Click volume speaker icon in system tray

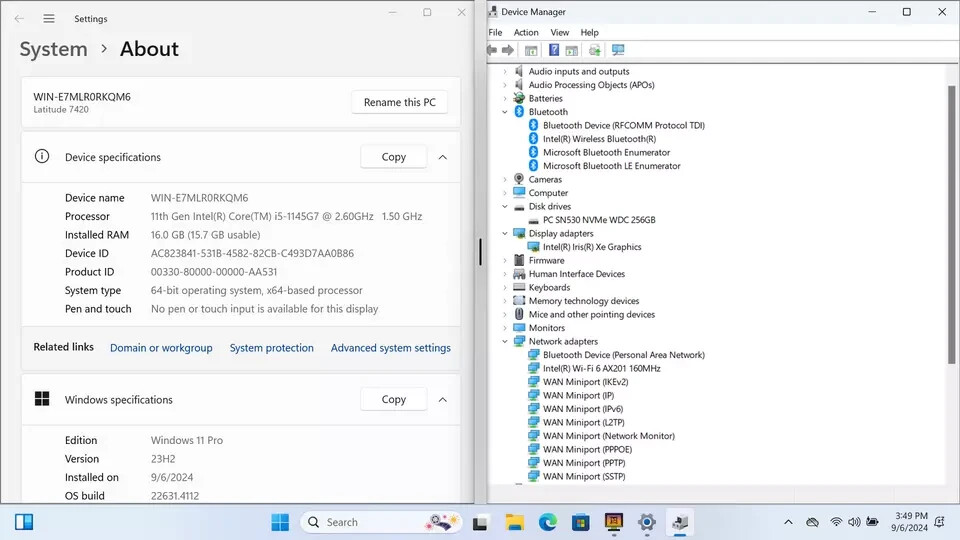[854, 522]
